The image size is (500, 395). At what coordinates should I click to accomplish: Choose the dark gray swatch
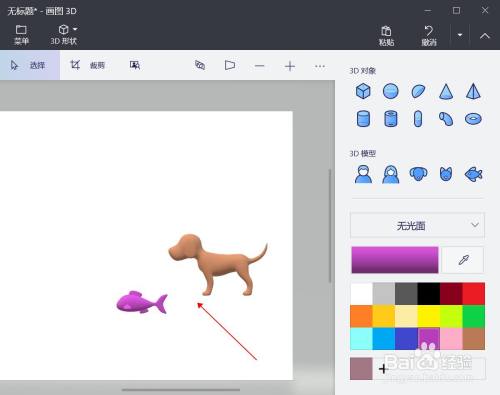[406, 294]
